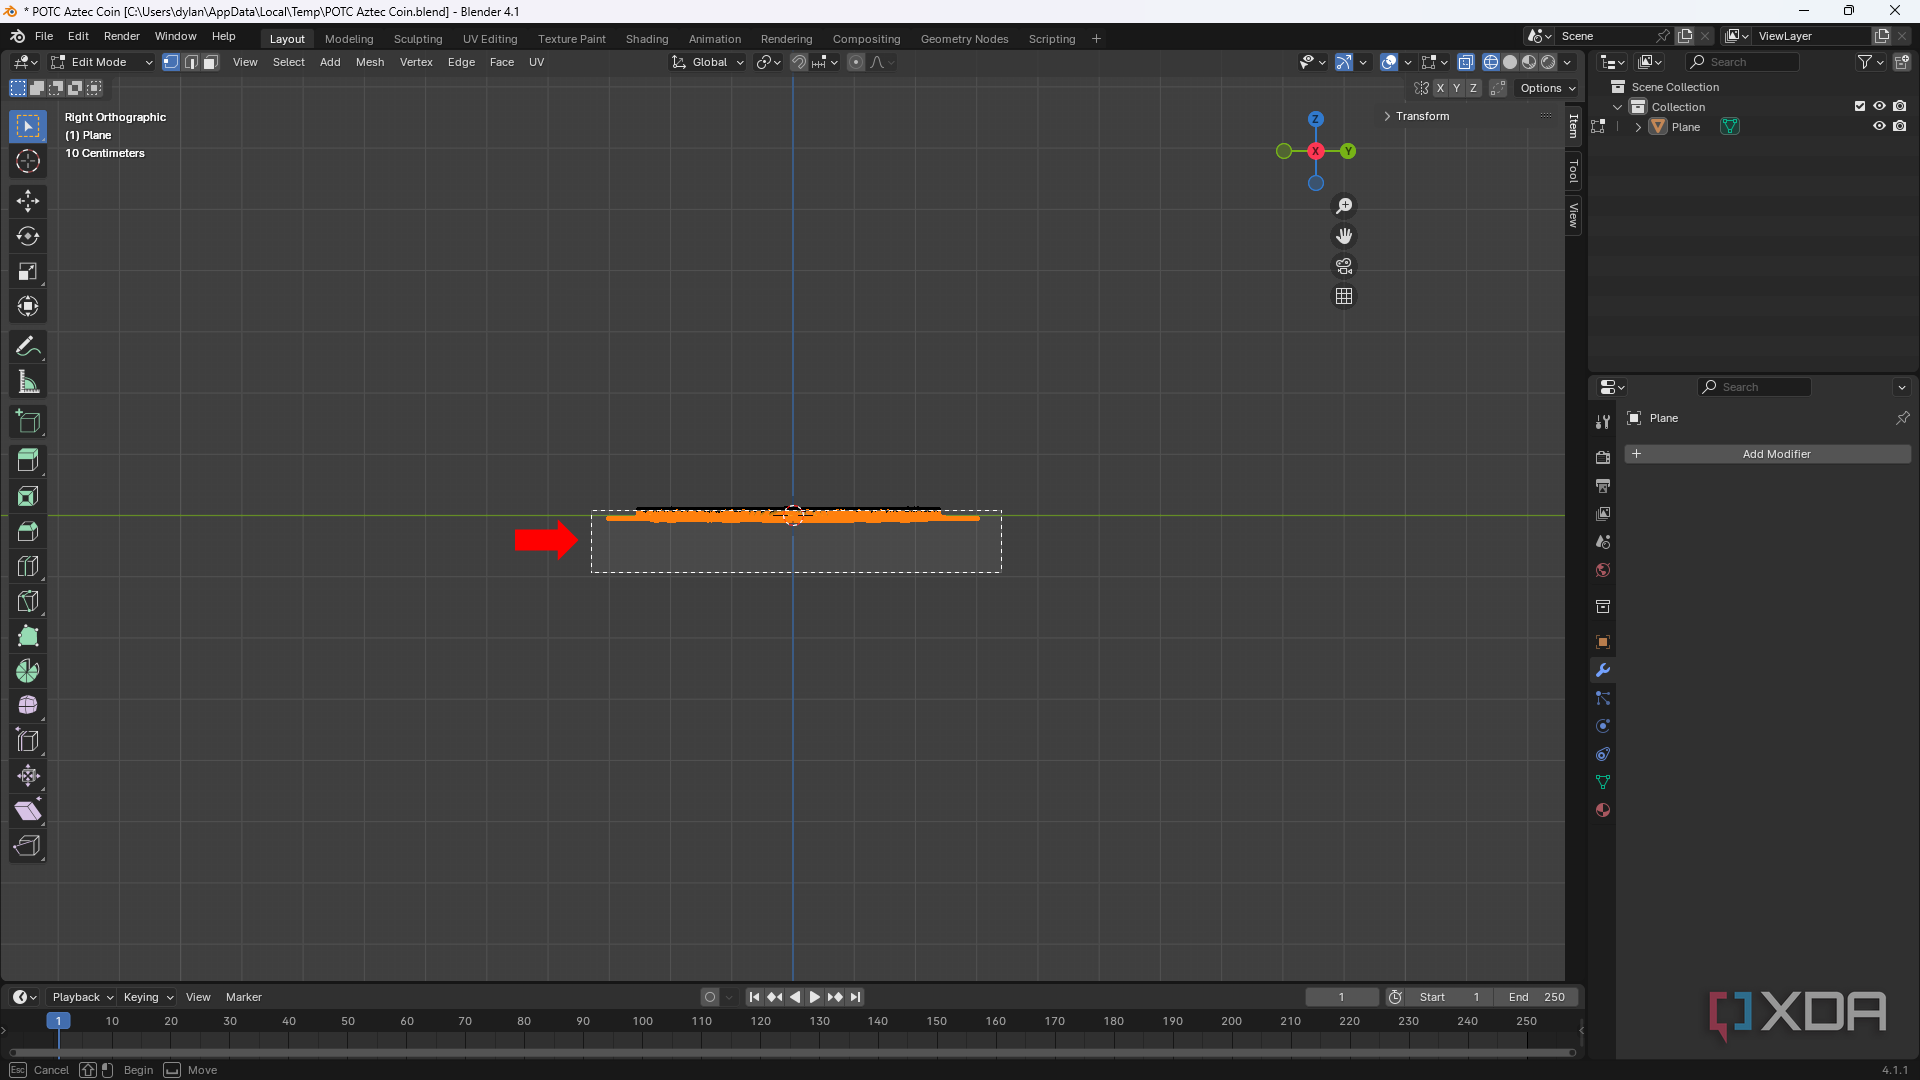Activate the Measure tool
This screenshot has height=1080, width=1920.
27,381
